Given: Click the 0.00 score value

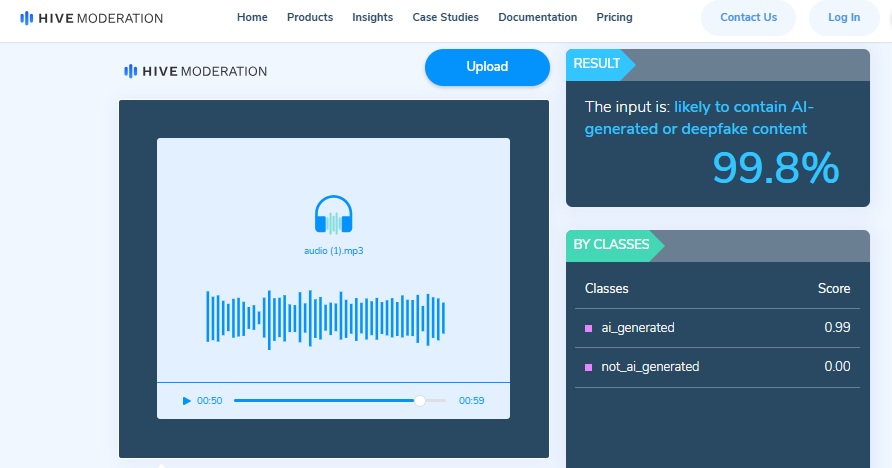Looking at the screenshot, I should click(x=837, y=367).
